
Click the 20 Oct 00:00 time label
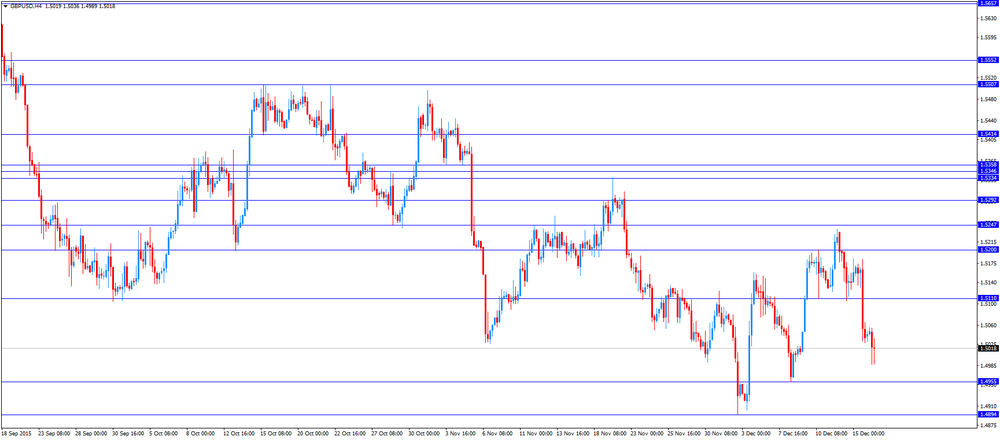tap(312, 432)
